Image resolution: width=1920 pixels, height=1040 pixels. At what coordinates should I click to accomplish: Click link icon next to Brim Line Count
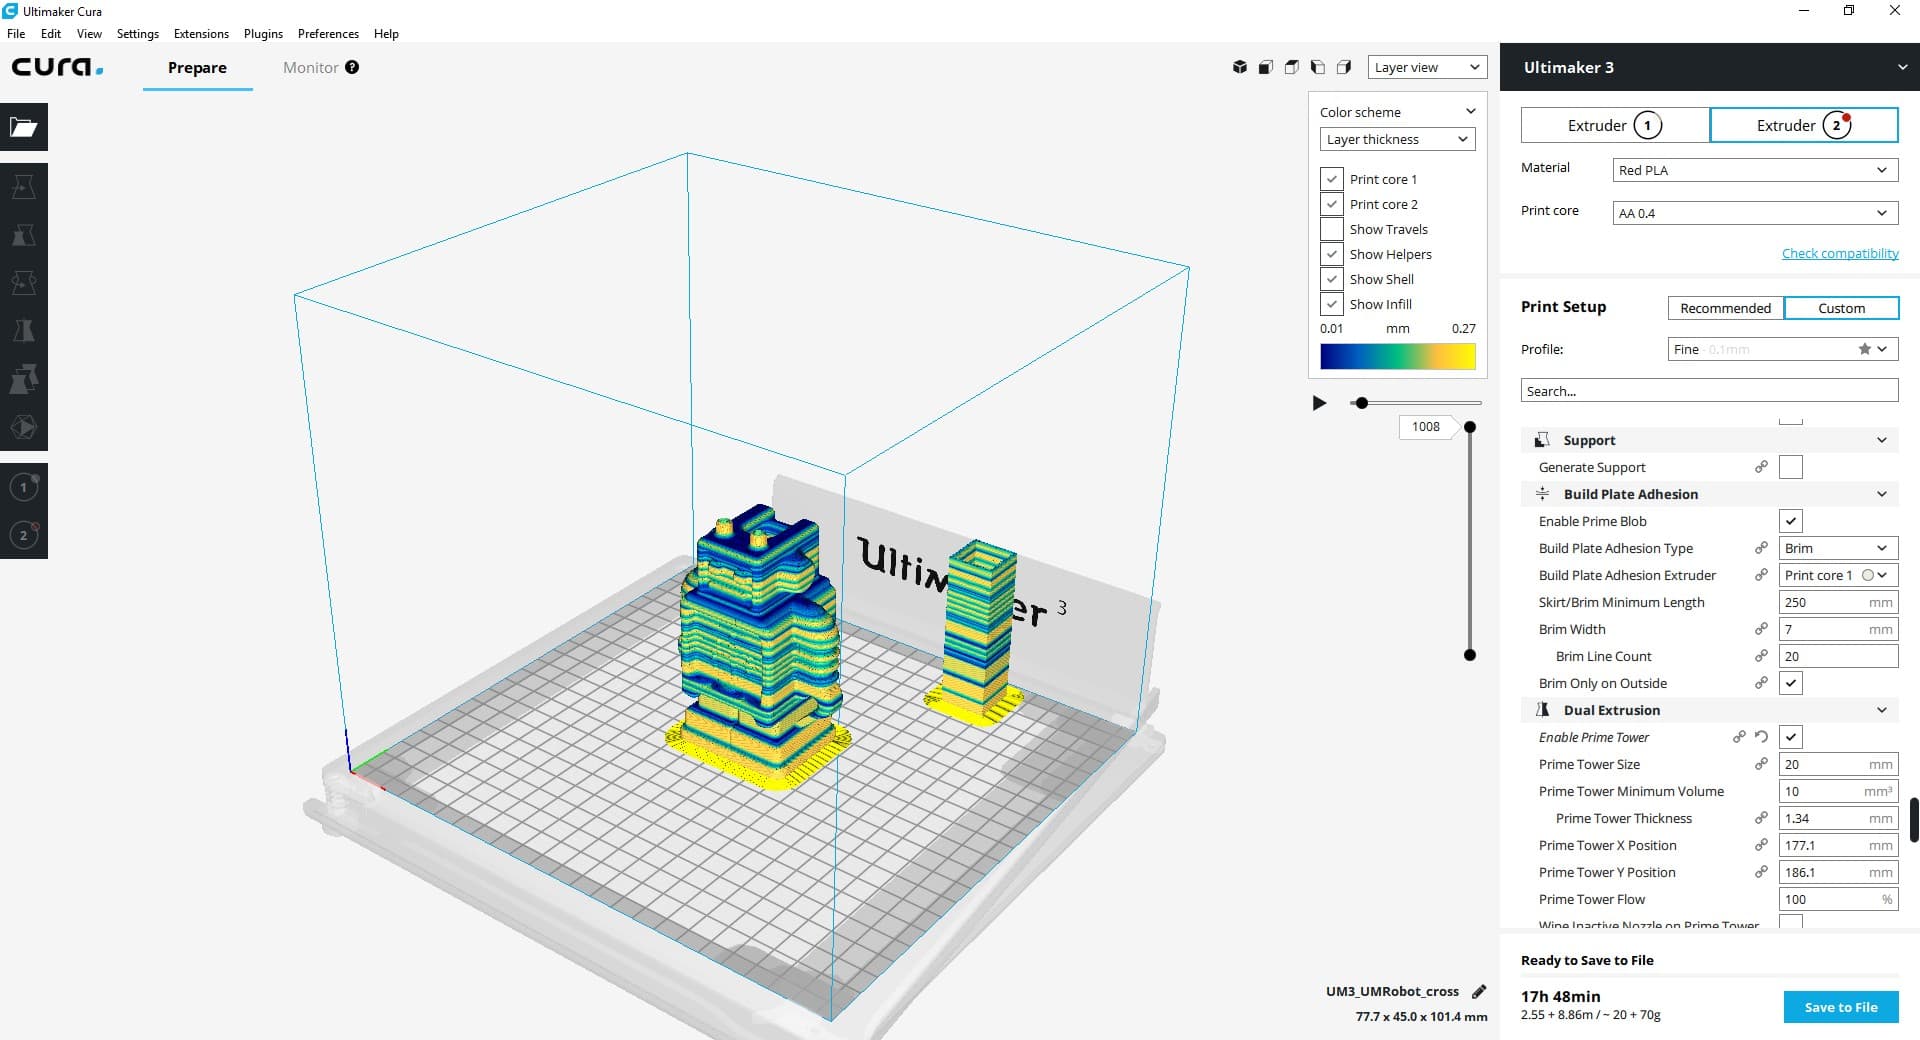[x=1761, y=656]
